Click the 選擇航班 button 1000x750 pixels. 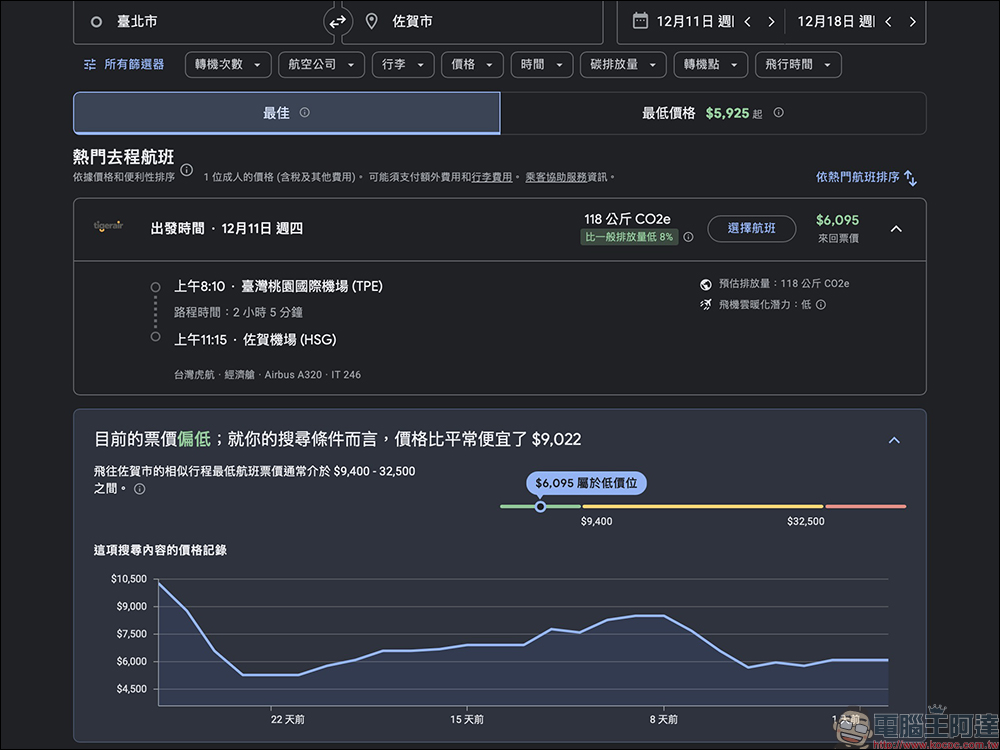coord(752,229)
